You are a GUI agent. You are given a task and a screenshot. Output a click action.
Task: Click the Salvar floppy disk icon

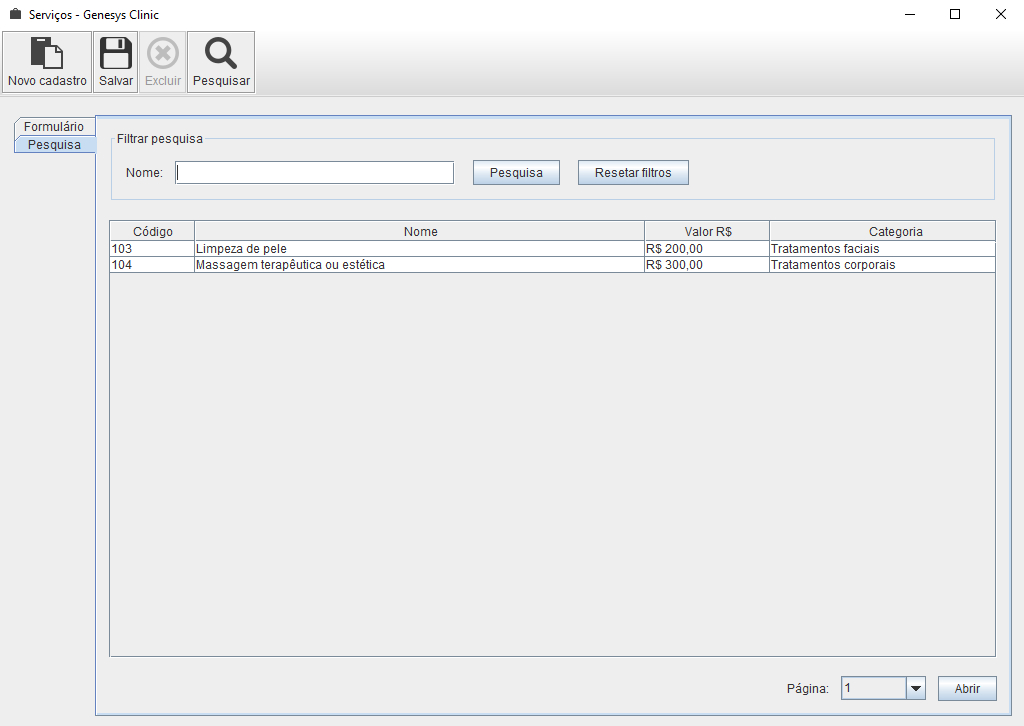click(116, 53)
